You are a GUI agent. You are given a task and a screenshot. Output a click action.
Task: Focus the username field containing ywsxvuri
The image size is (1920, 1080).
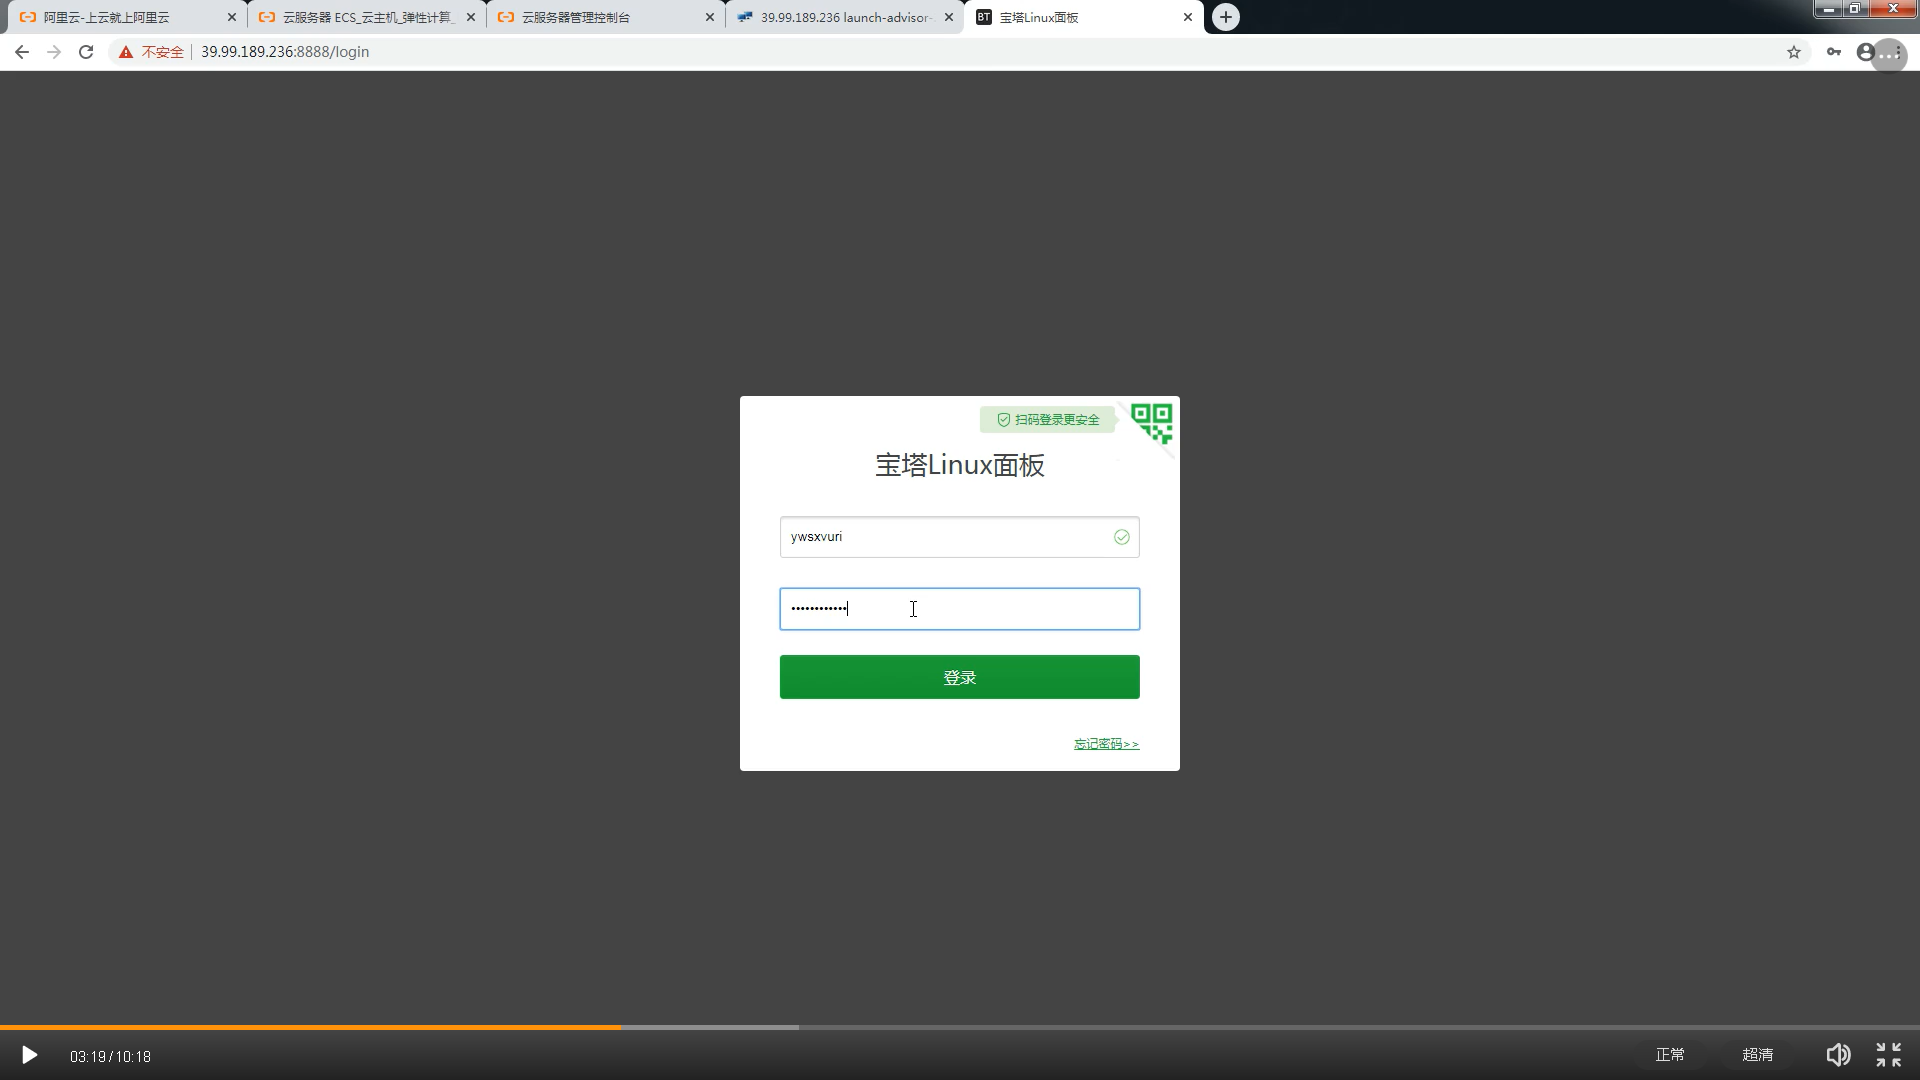point(959,537)
